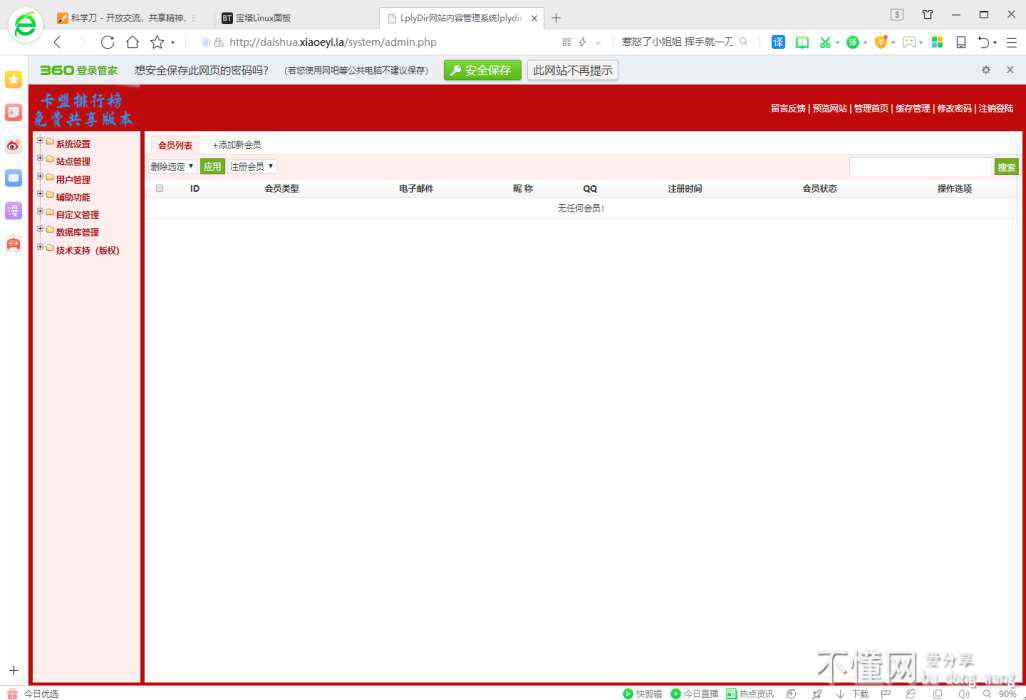Go to the browser home page icon
The image size is (1026, 700).
(x=133, y=43)
